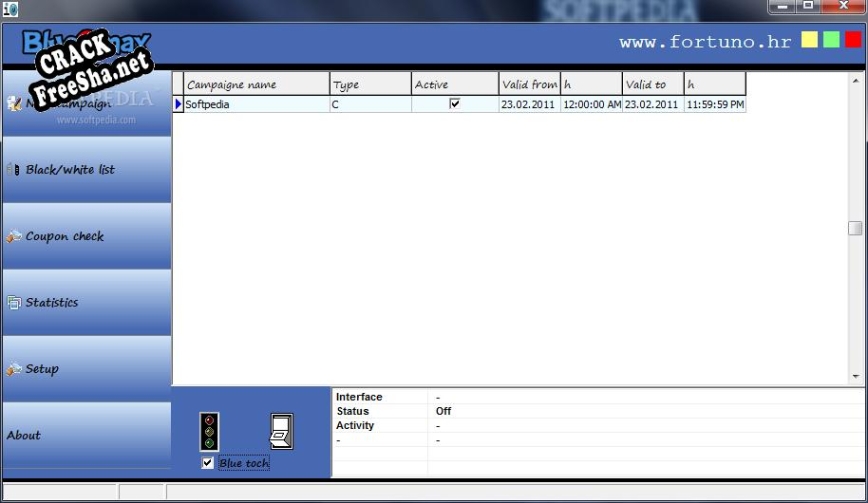Toggle the Blue toch checkbox
This screenshot has width=868, height=503.
[208, 463]
